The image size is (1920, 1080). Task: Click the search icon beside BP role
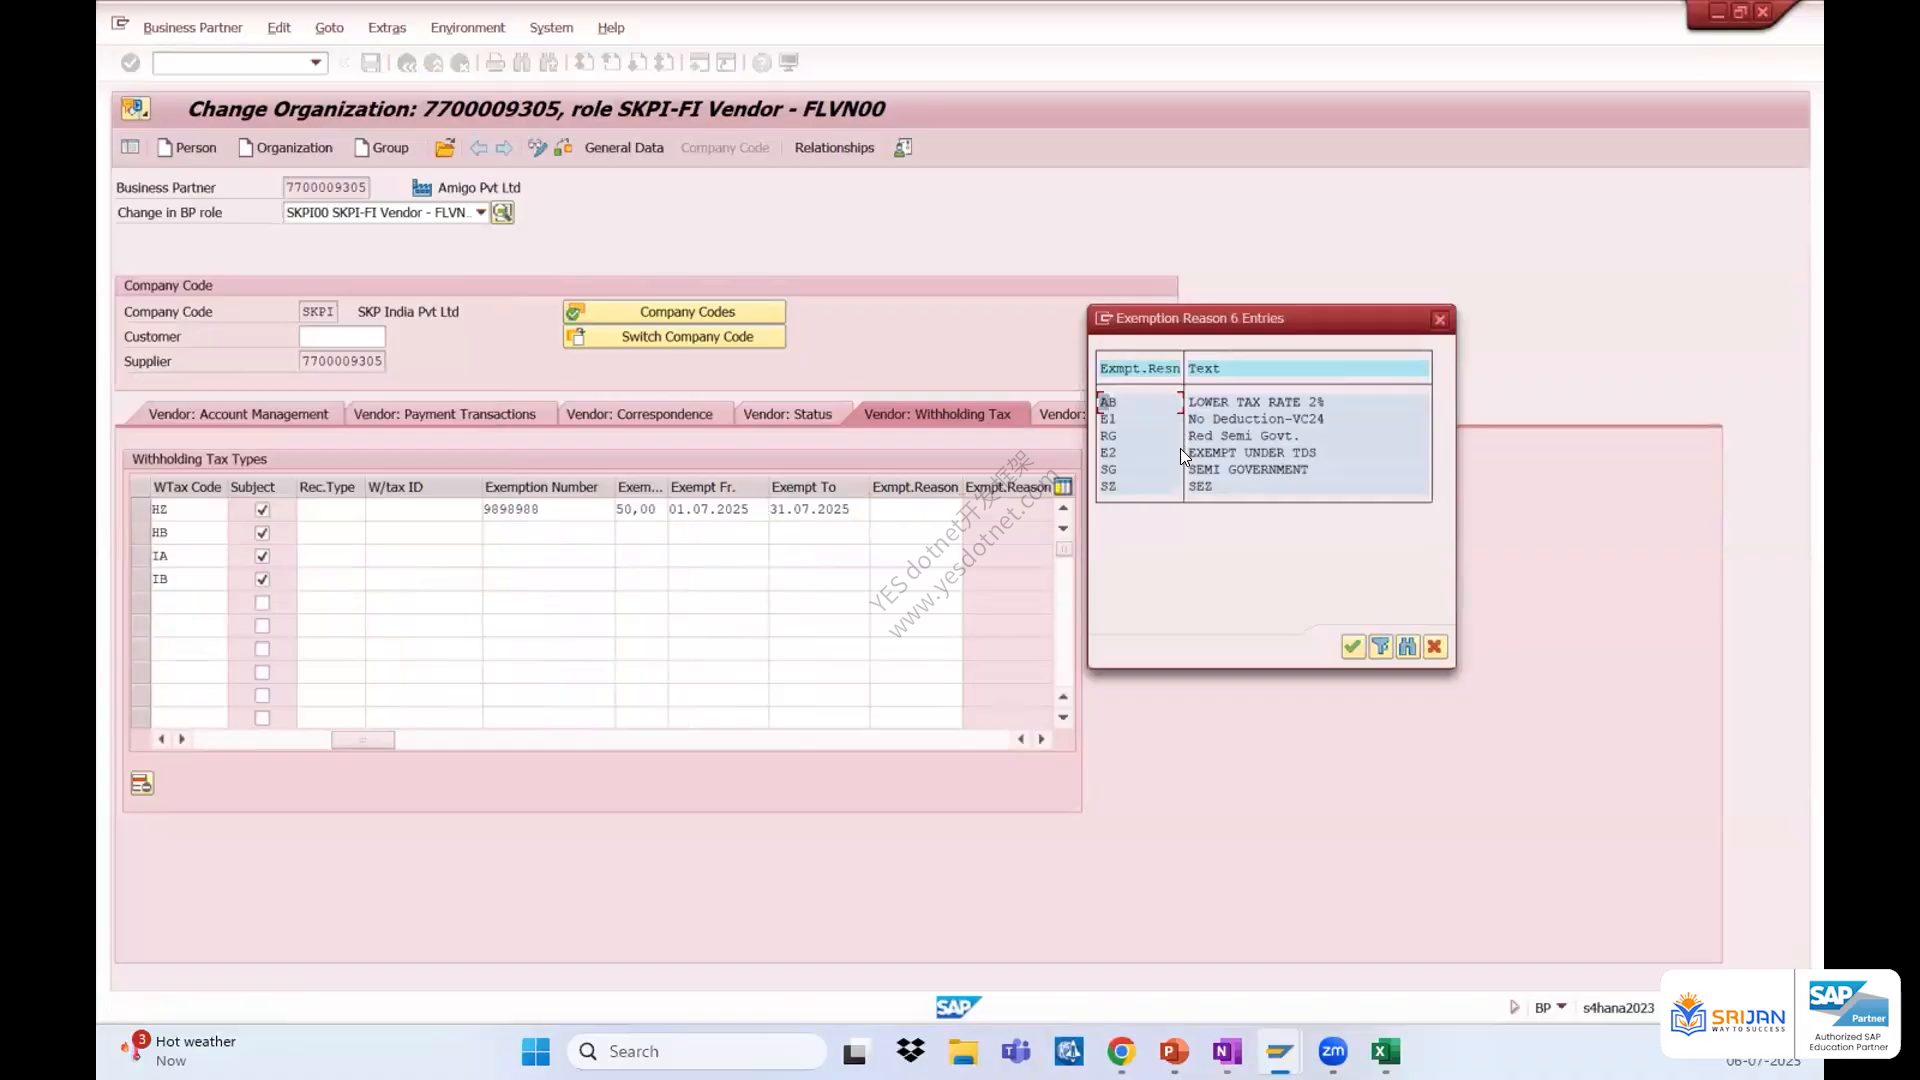point(502,213)
